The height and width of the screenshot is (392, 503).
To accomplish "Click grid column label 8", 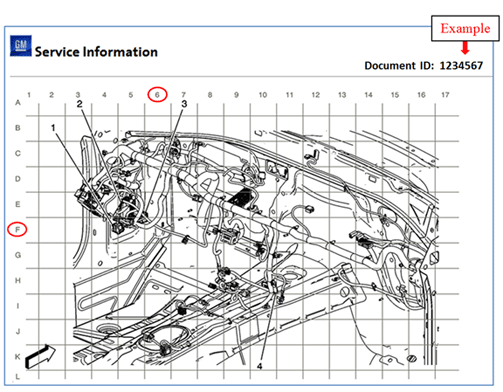I will 210,95.
